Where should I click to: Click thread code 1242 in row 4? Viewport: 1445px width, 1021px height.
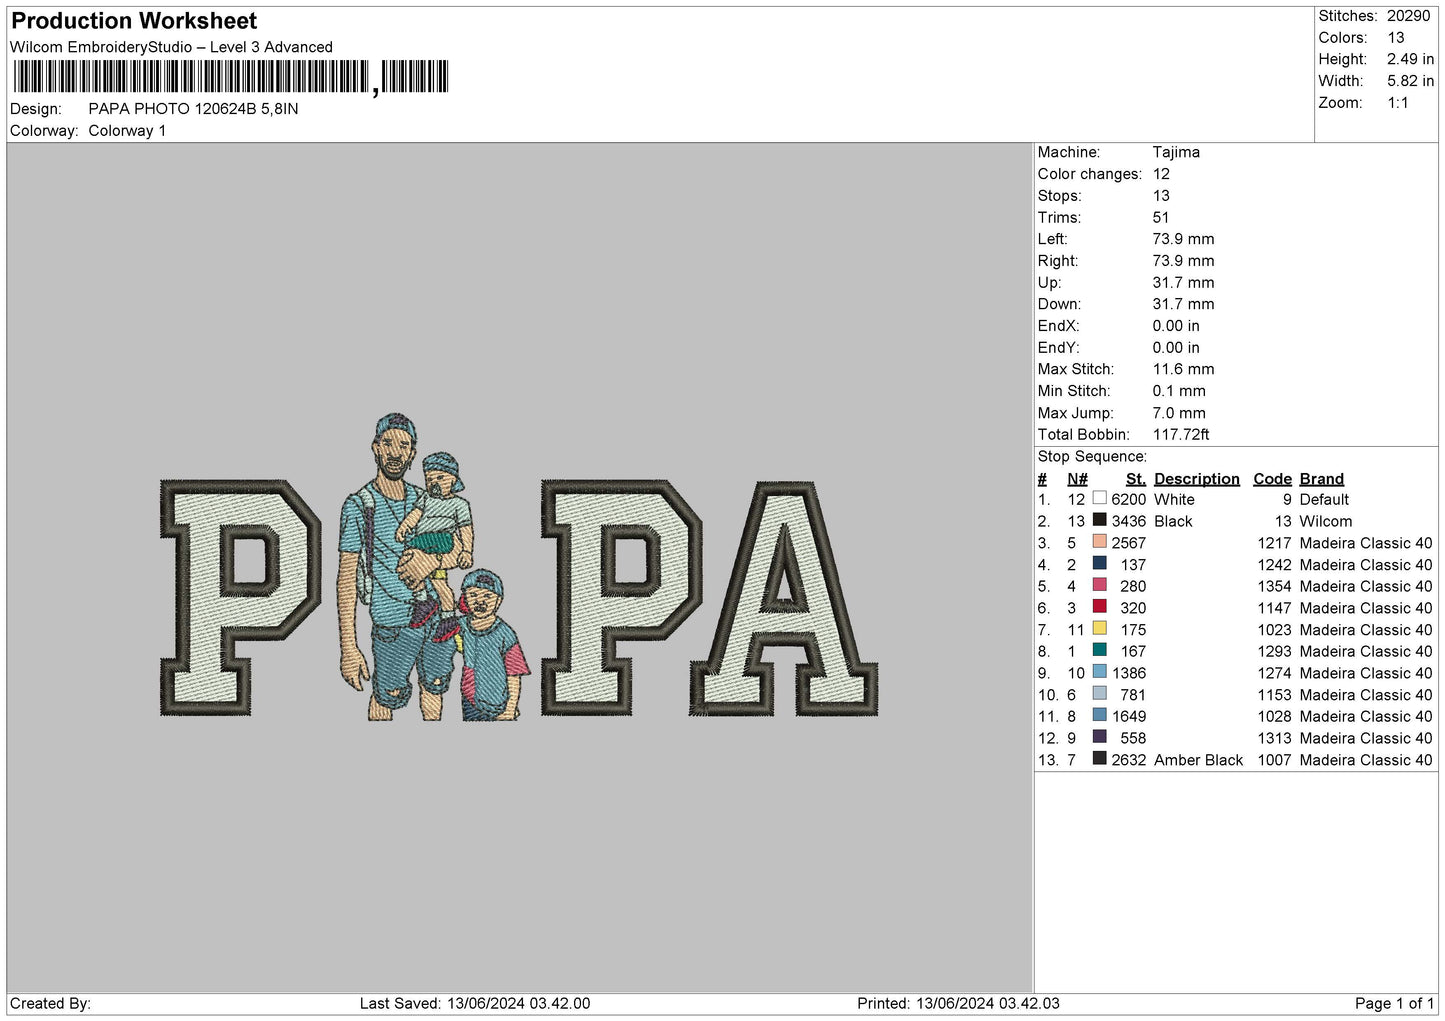click(1274, 564)
